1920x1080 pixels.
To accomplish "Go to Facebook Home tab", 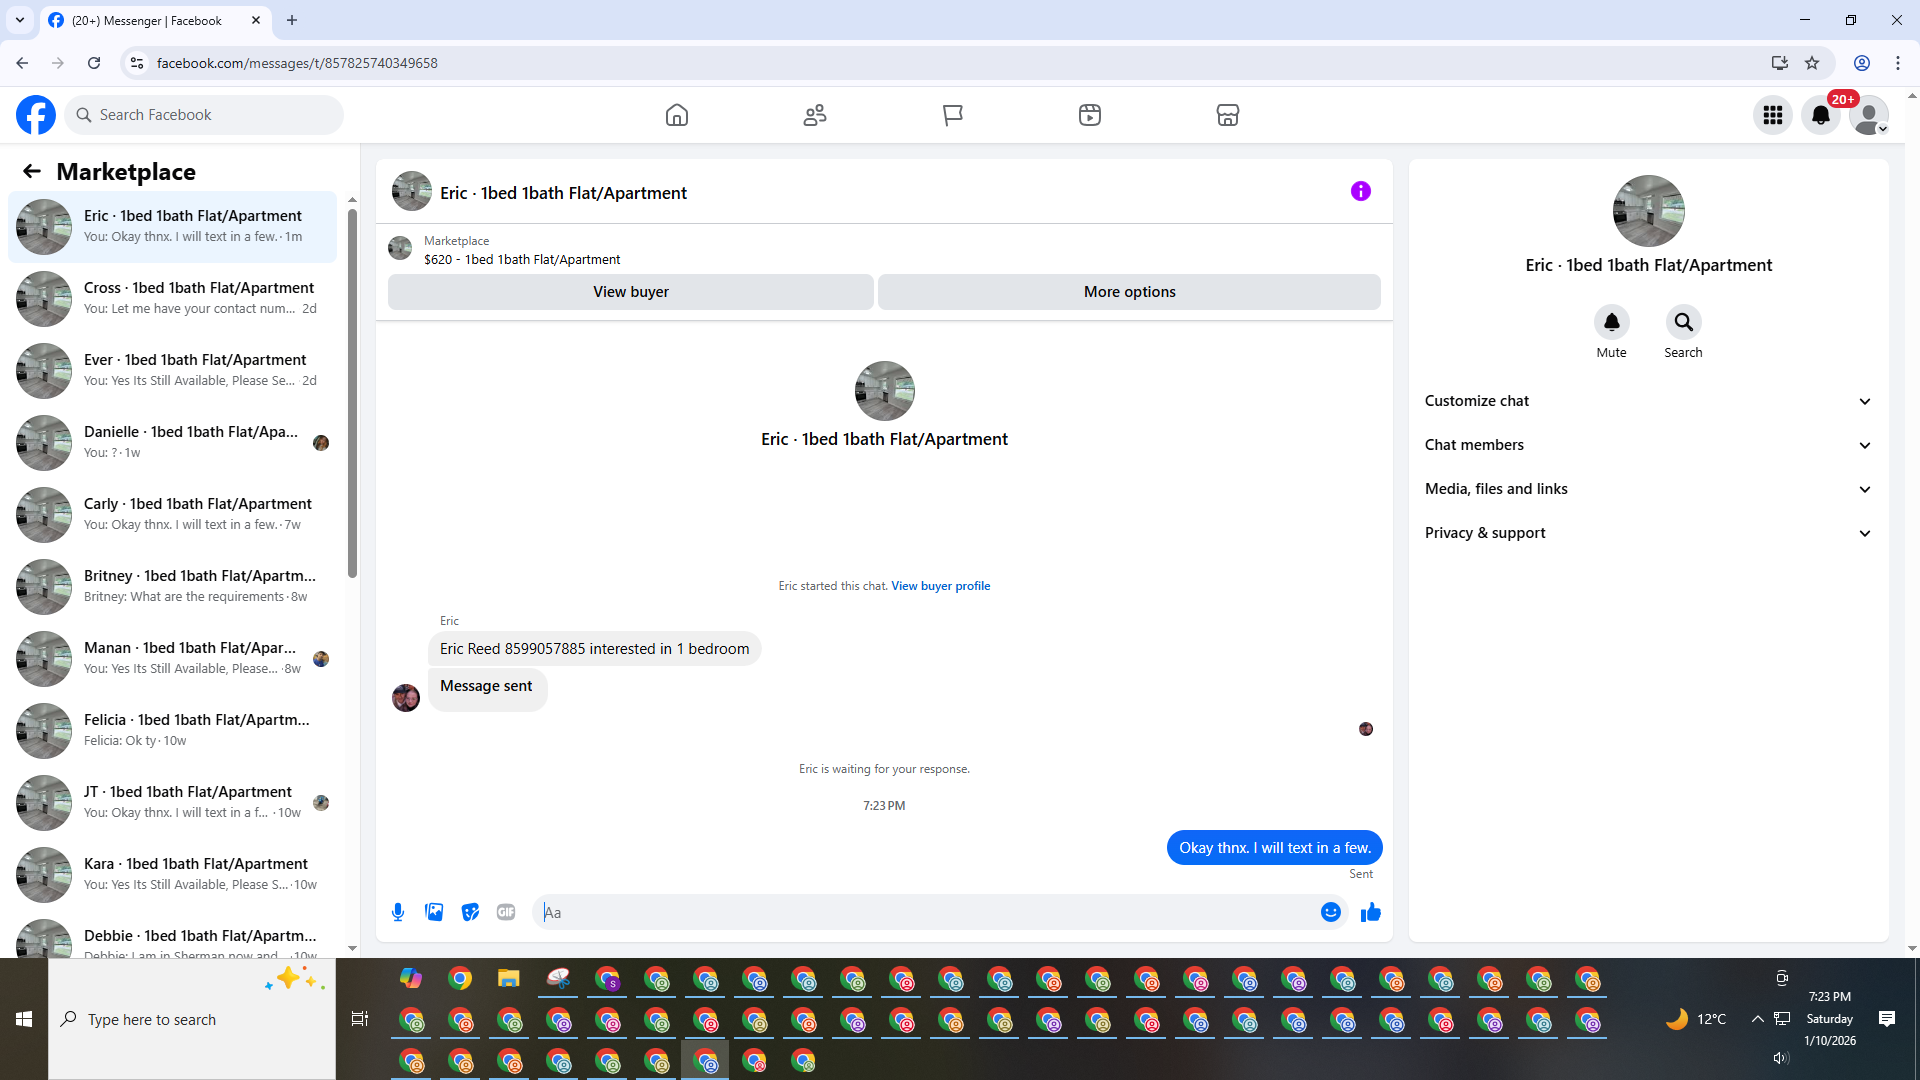I will tap(677, 115).
